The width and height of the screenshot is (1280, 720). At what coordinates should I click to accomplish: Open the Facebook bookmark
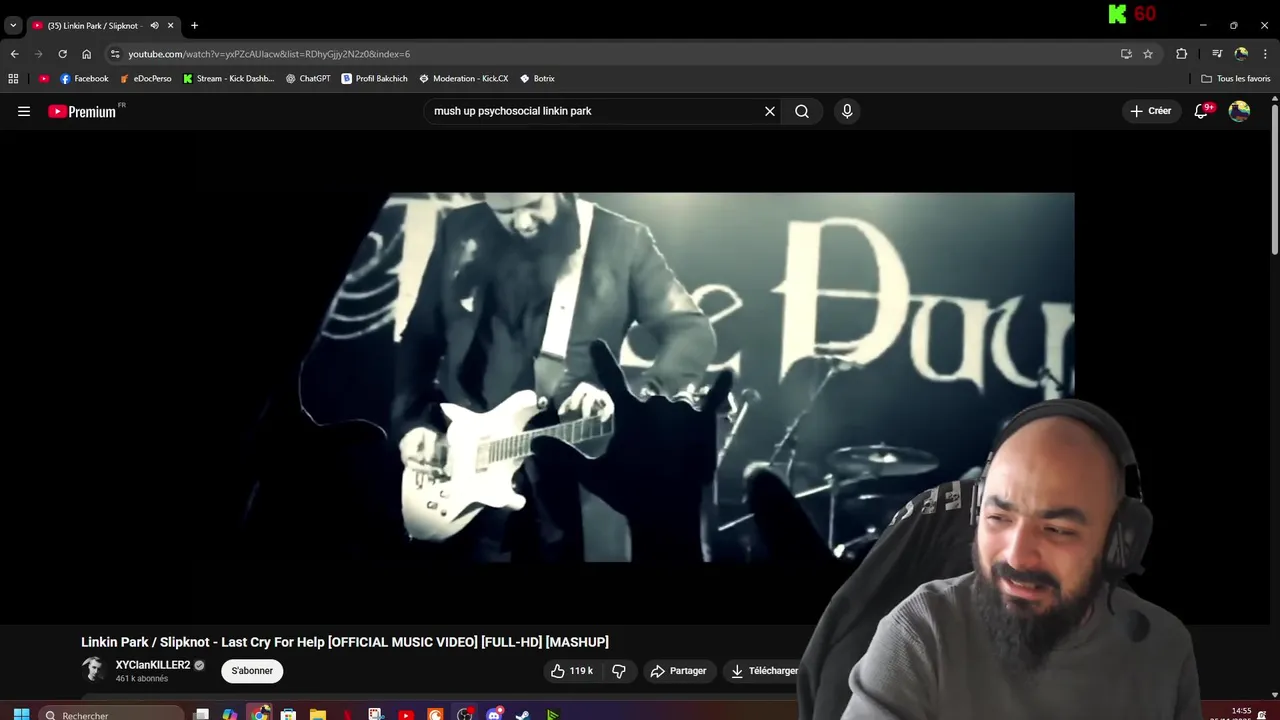click(84, 78)
